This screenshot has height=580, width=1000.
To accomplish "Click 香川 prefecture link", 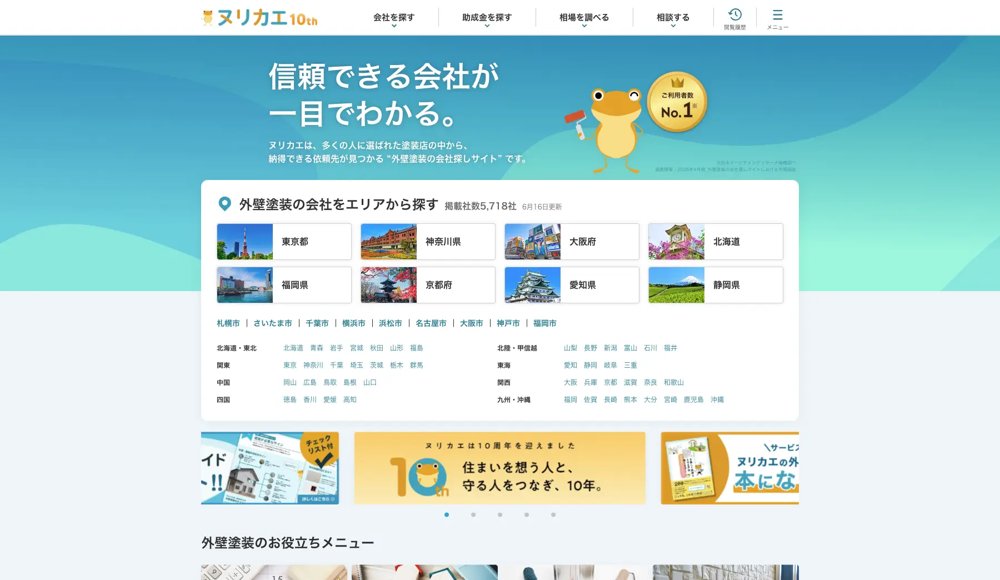I will 310,399.
